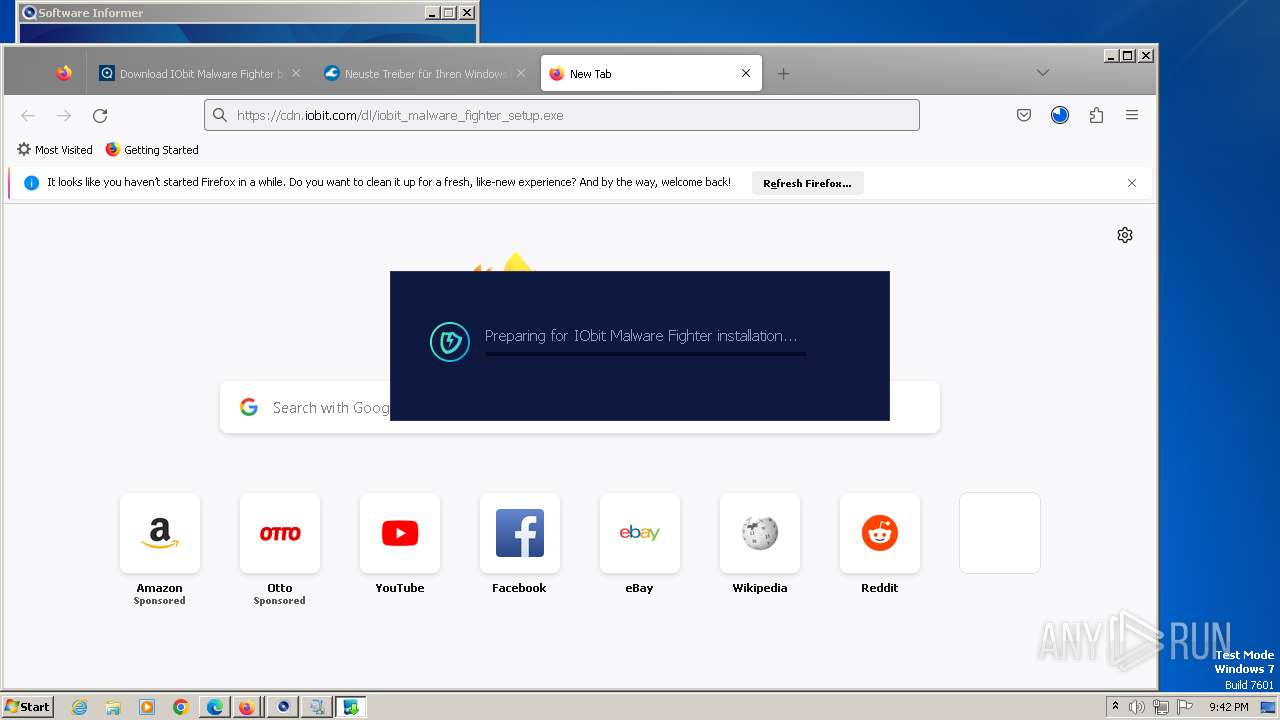Screen dimensions: 1280x720
Task: Click Show desktop button at taskbar end
Action: coord(1268,707)
